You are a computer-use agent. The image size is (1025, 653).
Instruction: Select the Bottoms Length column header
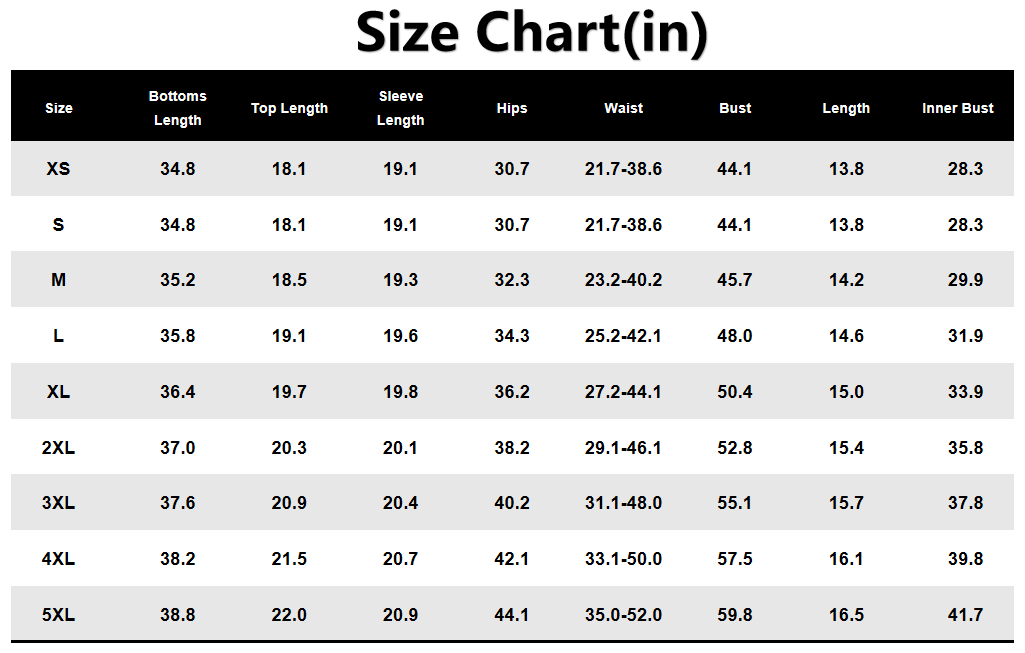coord(178,108)
